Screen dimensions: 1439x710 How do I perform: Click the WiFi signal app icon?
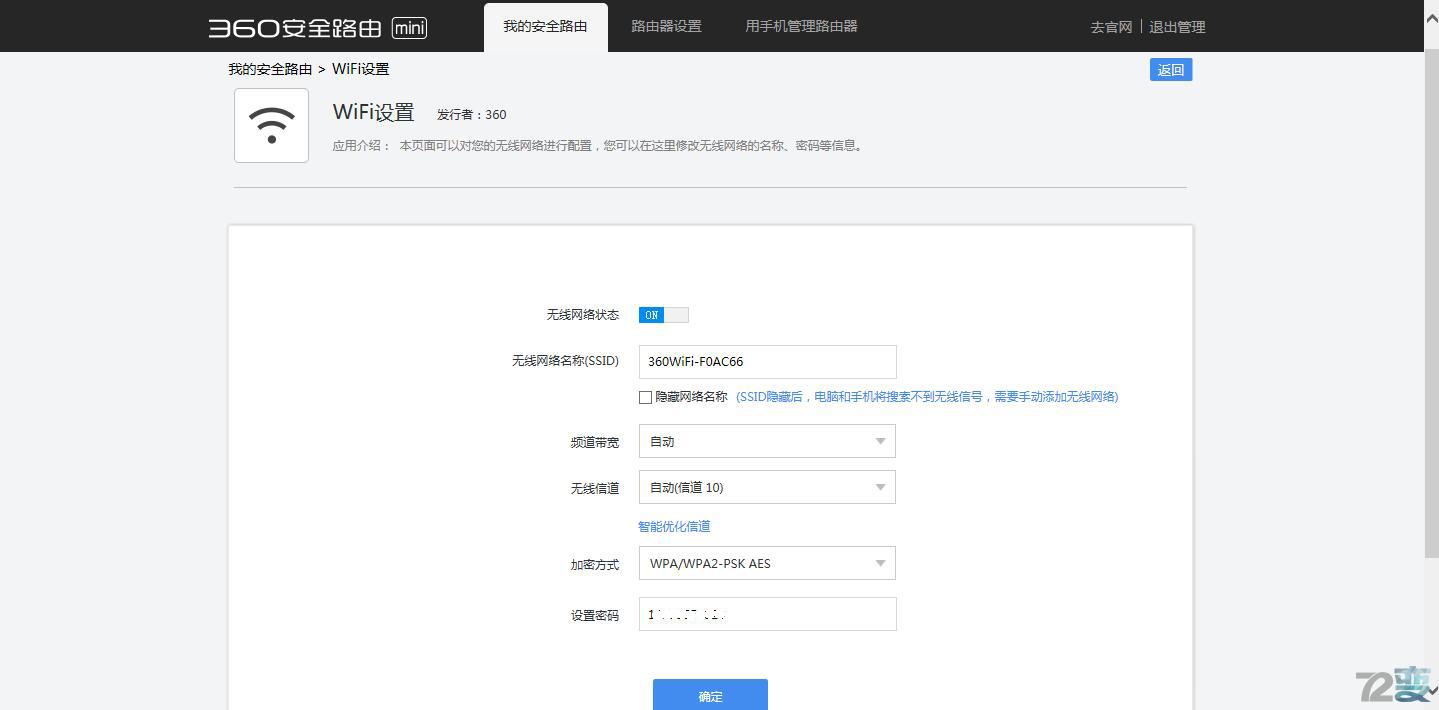[x=271, y=125]
